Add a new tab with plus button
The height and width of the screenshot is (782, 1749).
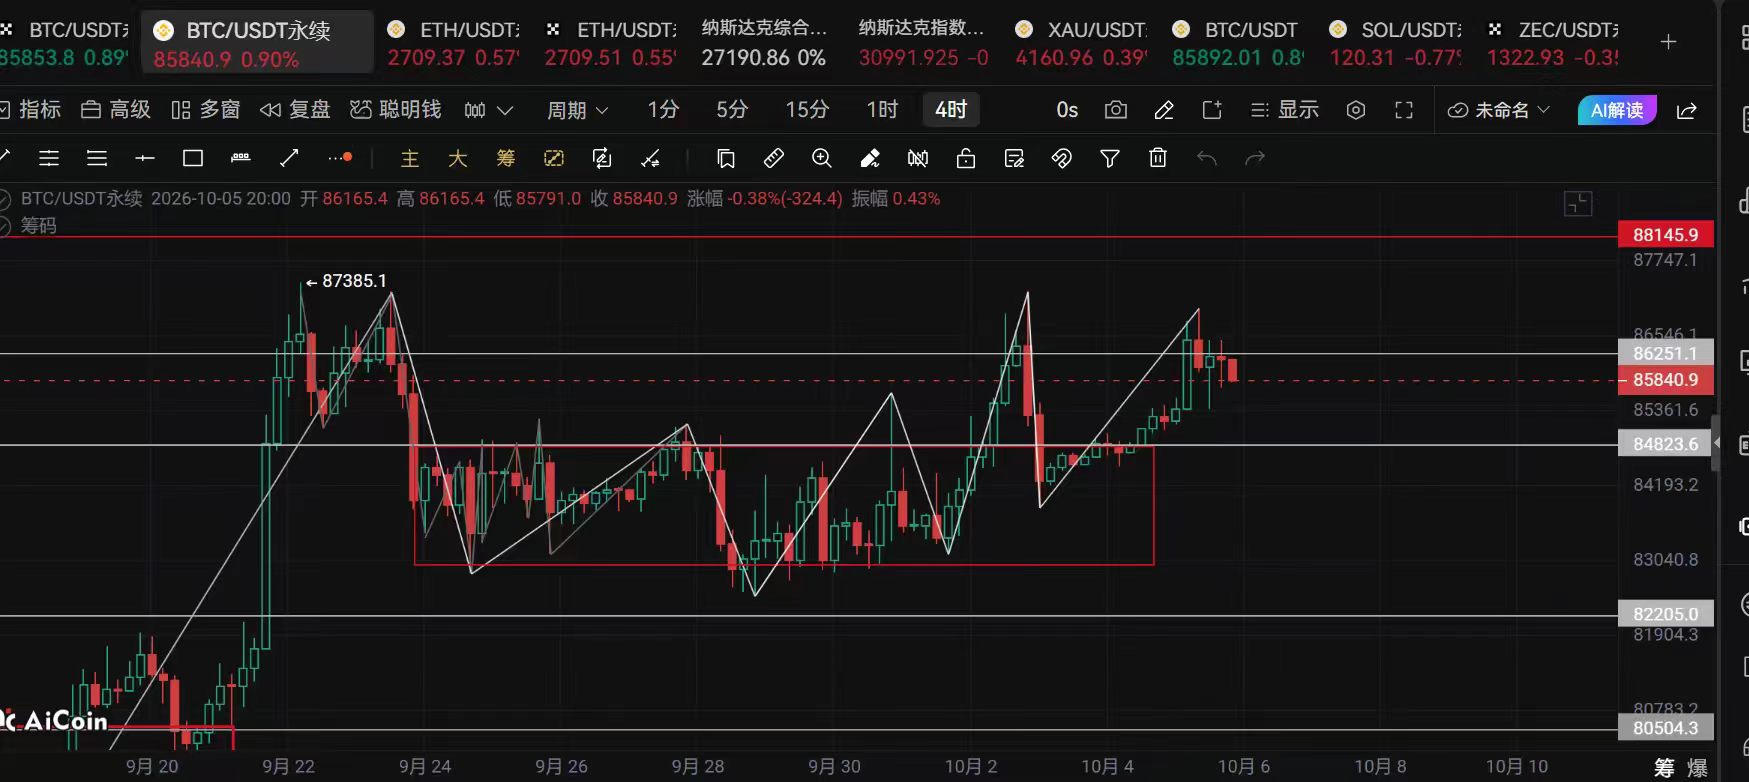click(x=1668, y=42)
